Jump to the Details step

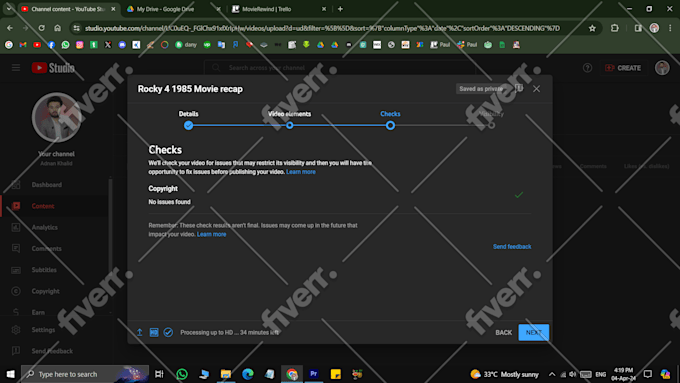pos(188,120)
